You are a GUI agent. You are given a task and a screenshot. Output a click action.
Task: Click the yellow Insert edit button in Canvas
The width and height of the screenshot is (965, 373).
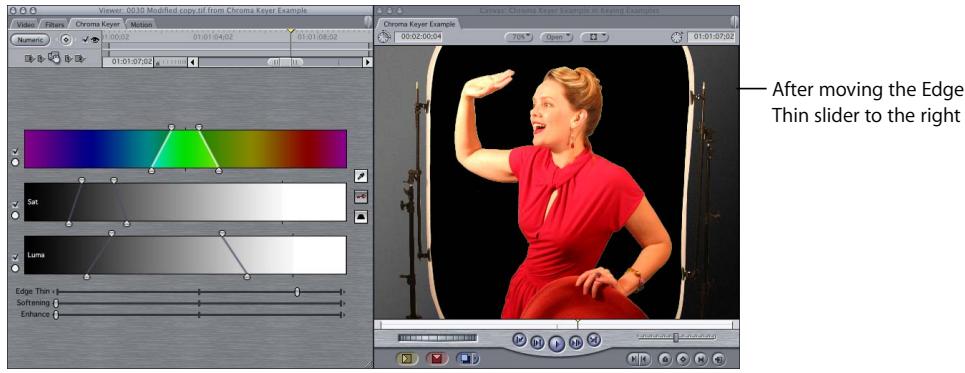(407, 358)
